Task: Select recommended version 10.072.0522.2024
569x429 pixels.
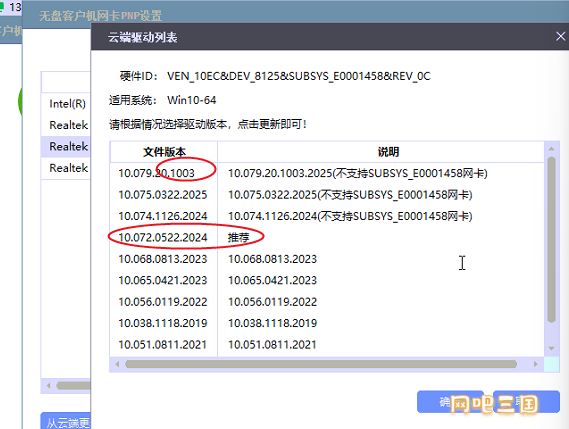Action: [327, 237]
